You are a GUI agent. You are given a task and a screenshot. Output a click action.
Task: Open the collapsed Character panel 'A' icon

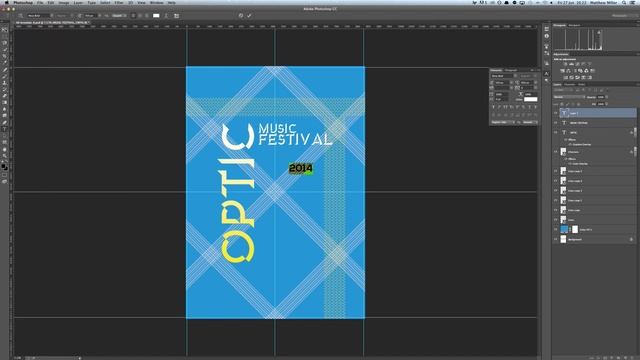pyautogui.click(x=547, y=73)
